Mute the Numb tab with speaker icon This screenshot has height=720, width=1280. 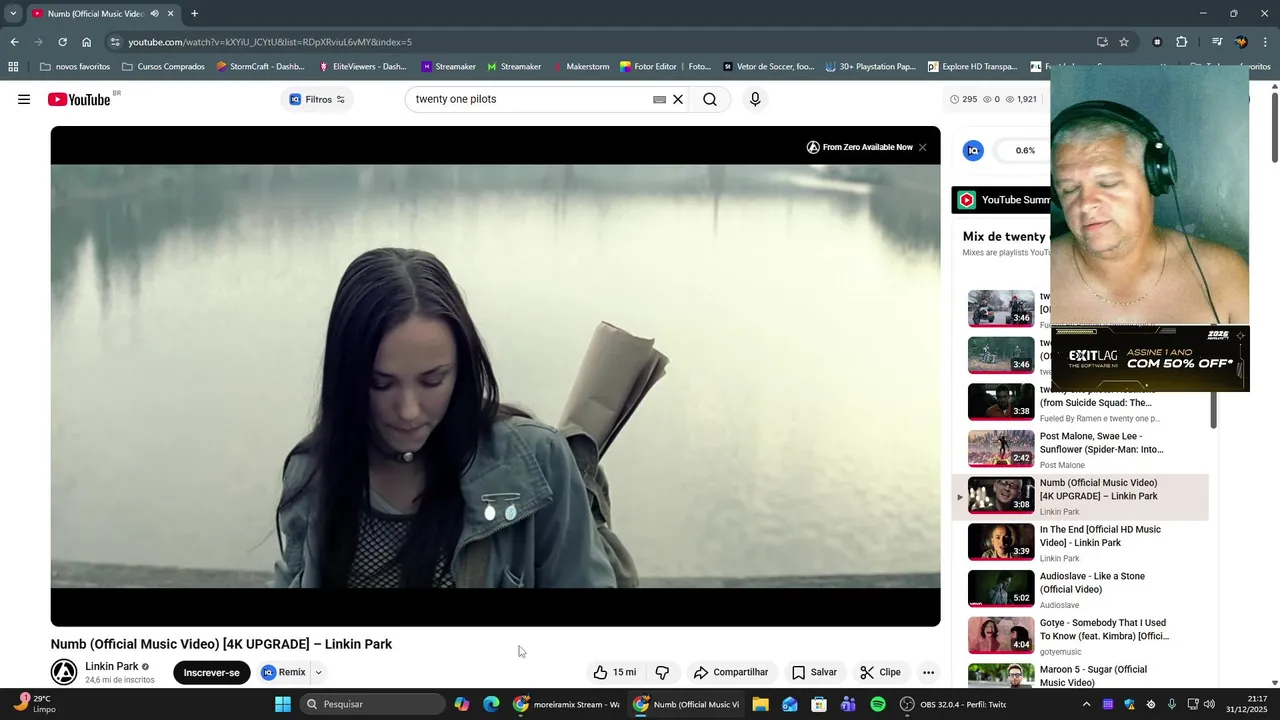154,14
